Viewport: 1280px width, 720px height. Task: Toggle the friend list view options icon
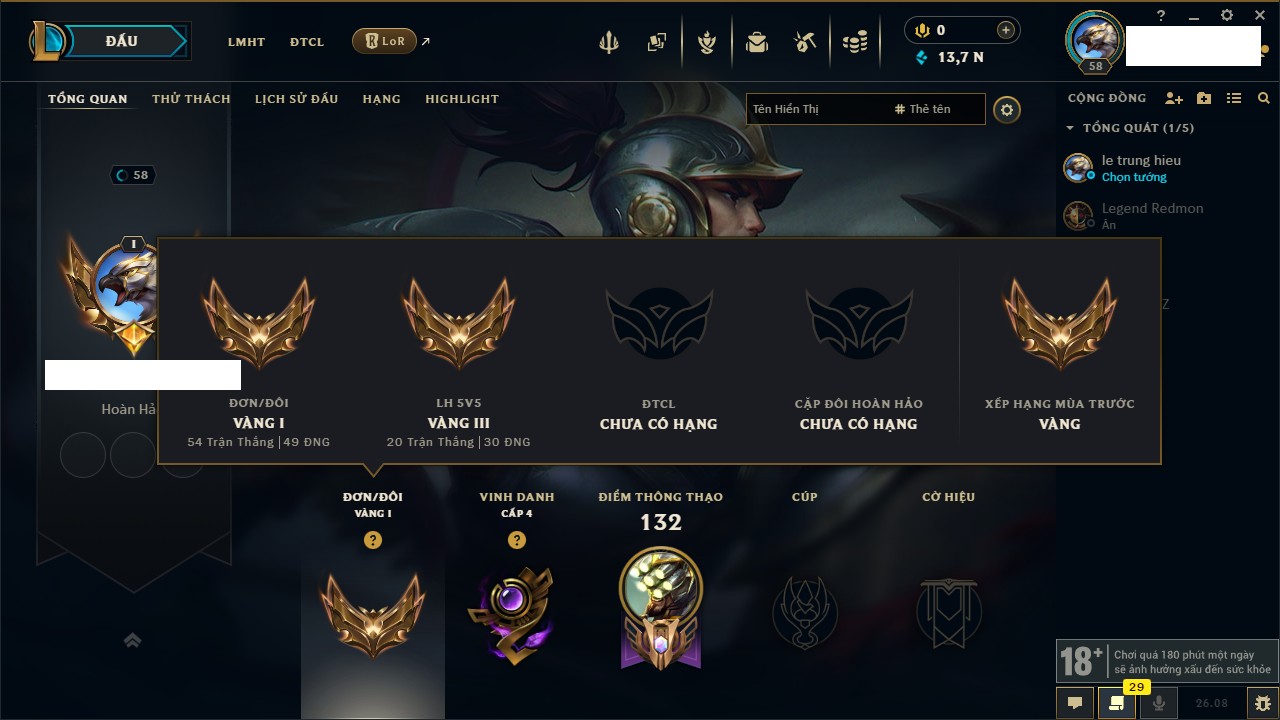pyautogui.click(x=1234, y=98)
